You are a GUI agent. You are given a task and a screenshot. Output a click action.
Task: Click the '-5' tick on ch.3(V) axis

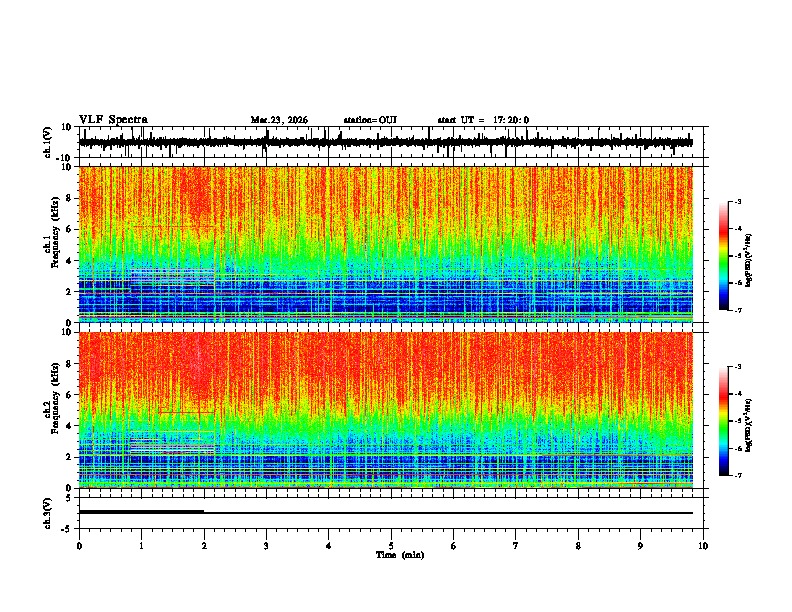point(67,529)
